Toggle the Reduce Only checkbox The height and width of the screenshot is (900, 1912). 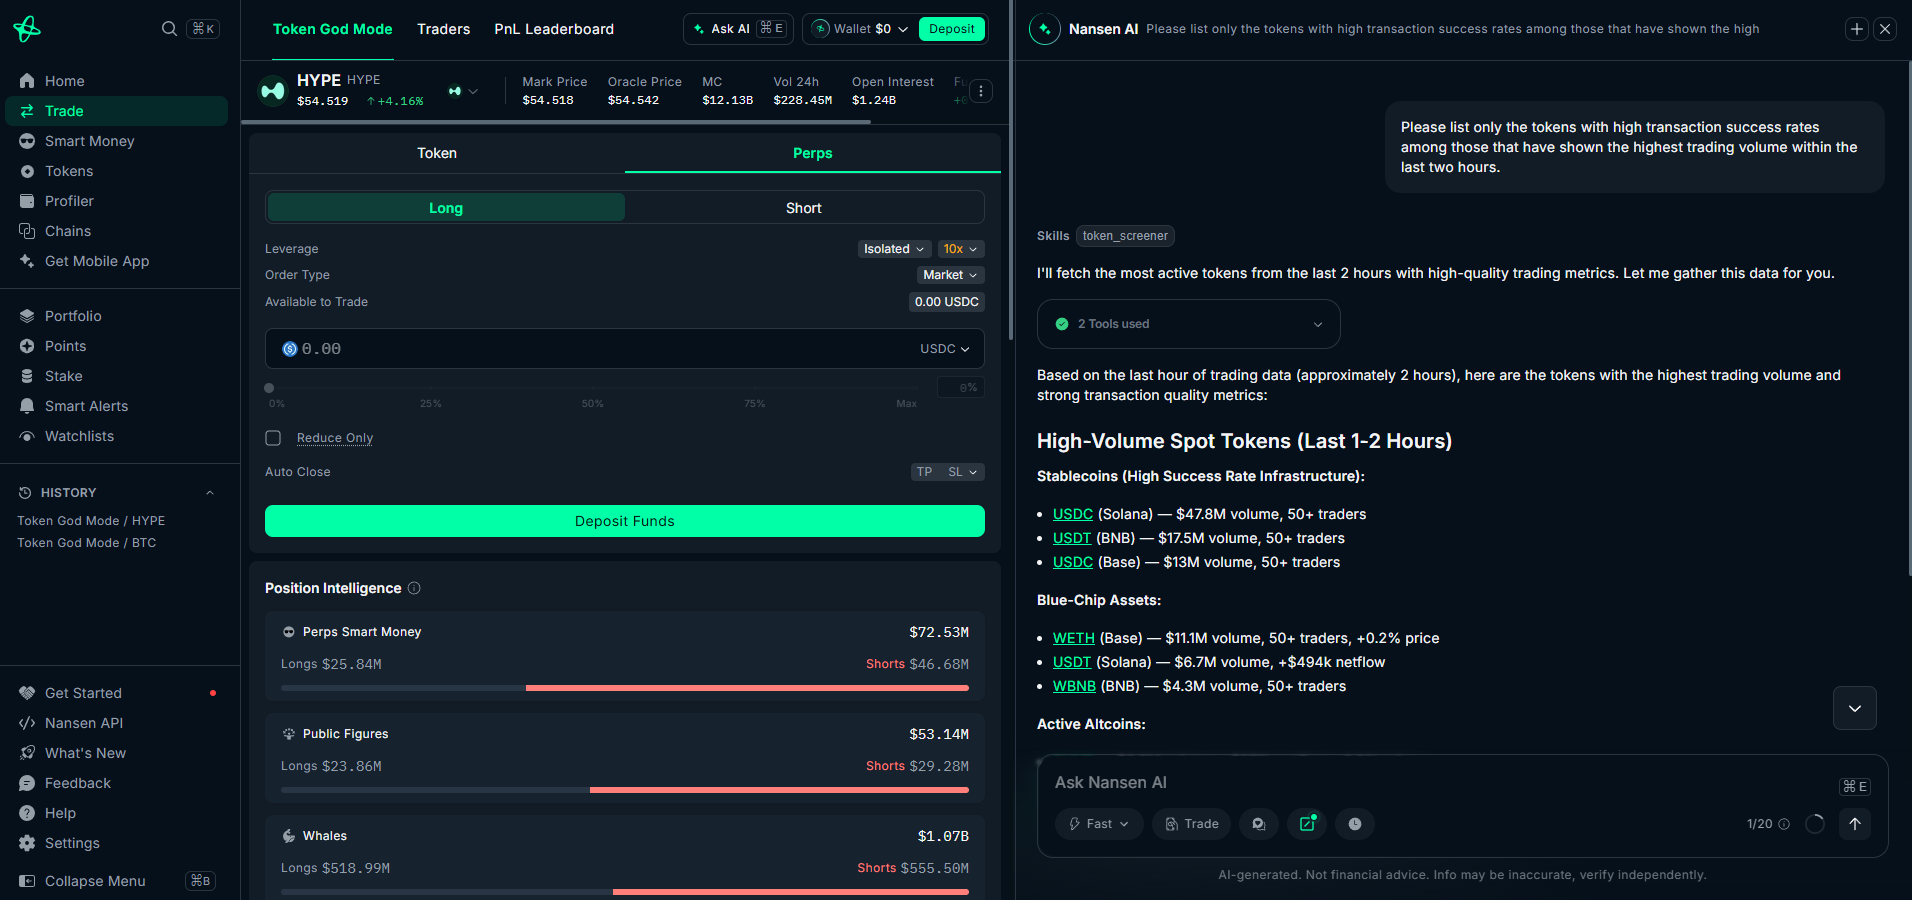point(273,438)
